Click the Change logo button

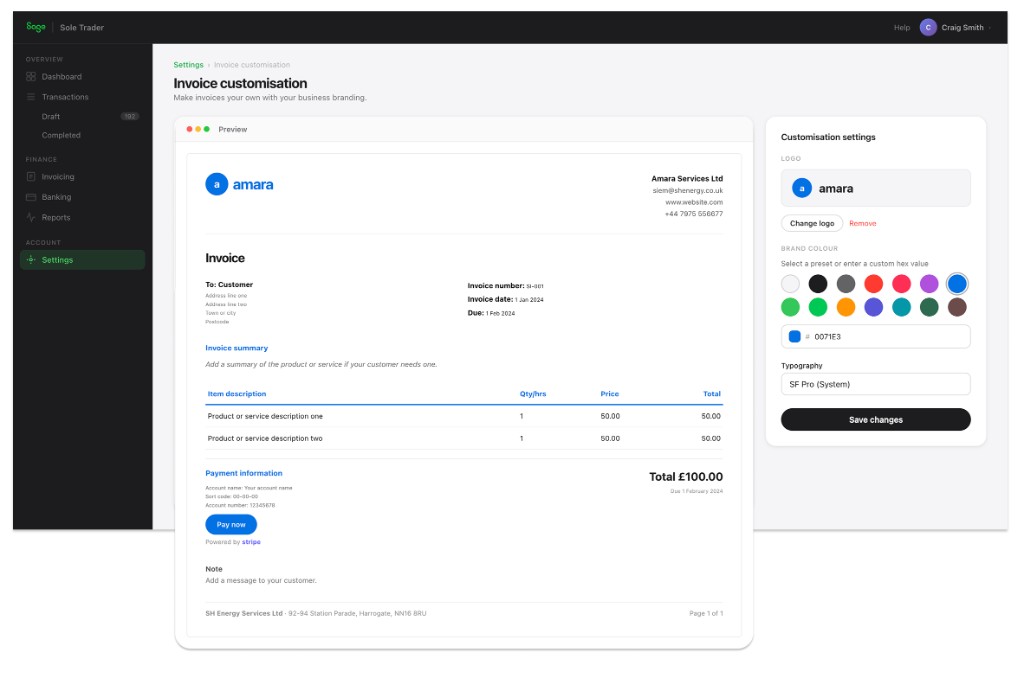pos(812,223)
